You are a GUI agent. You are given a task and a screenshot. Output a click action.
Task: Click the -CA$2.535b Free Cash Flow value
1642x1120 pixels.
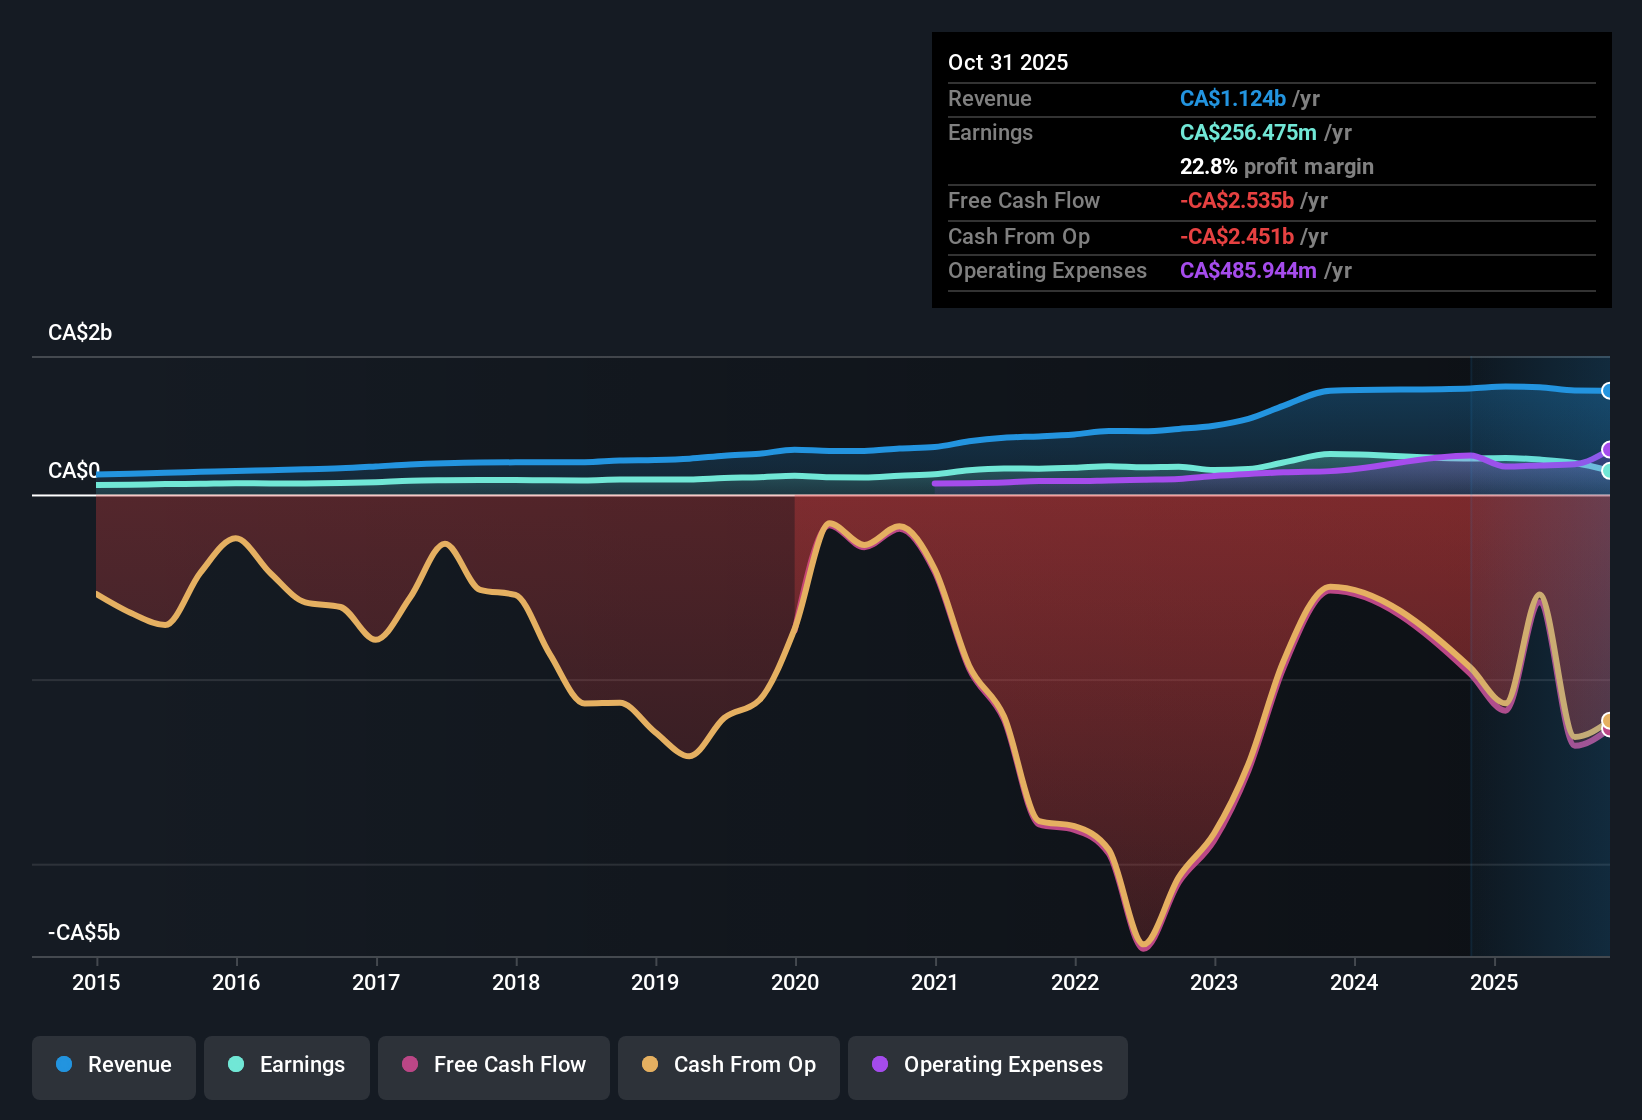click(1237, 200)
